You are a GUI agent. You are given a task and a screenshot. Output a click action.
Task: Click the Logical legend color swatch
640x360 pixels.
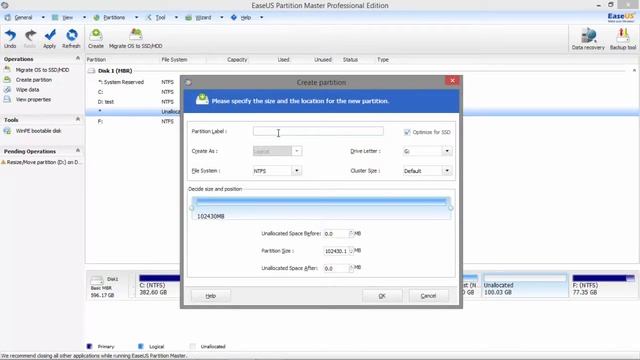tap(140, 346)
